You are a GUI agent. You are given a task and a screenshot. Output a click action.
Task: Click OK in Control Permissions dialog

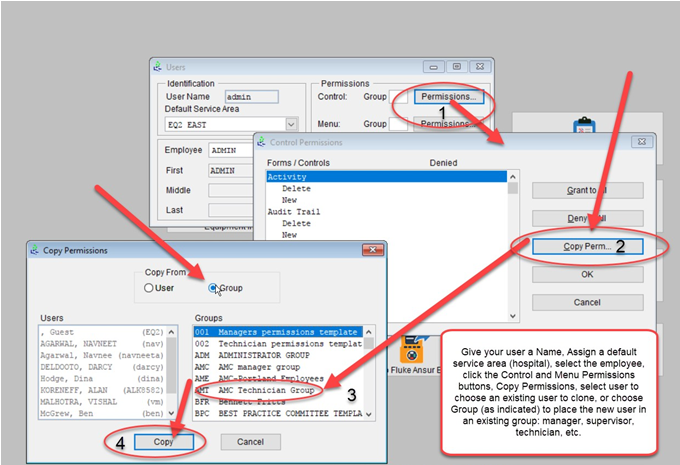coord(587,273)
